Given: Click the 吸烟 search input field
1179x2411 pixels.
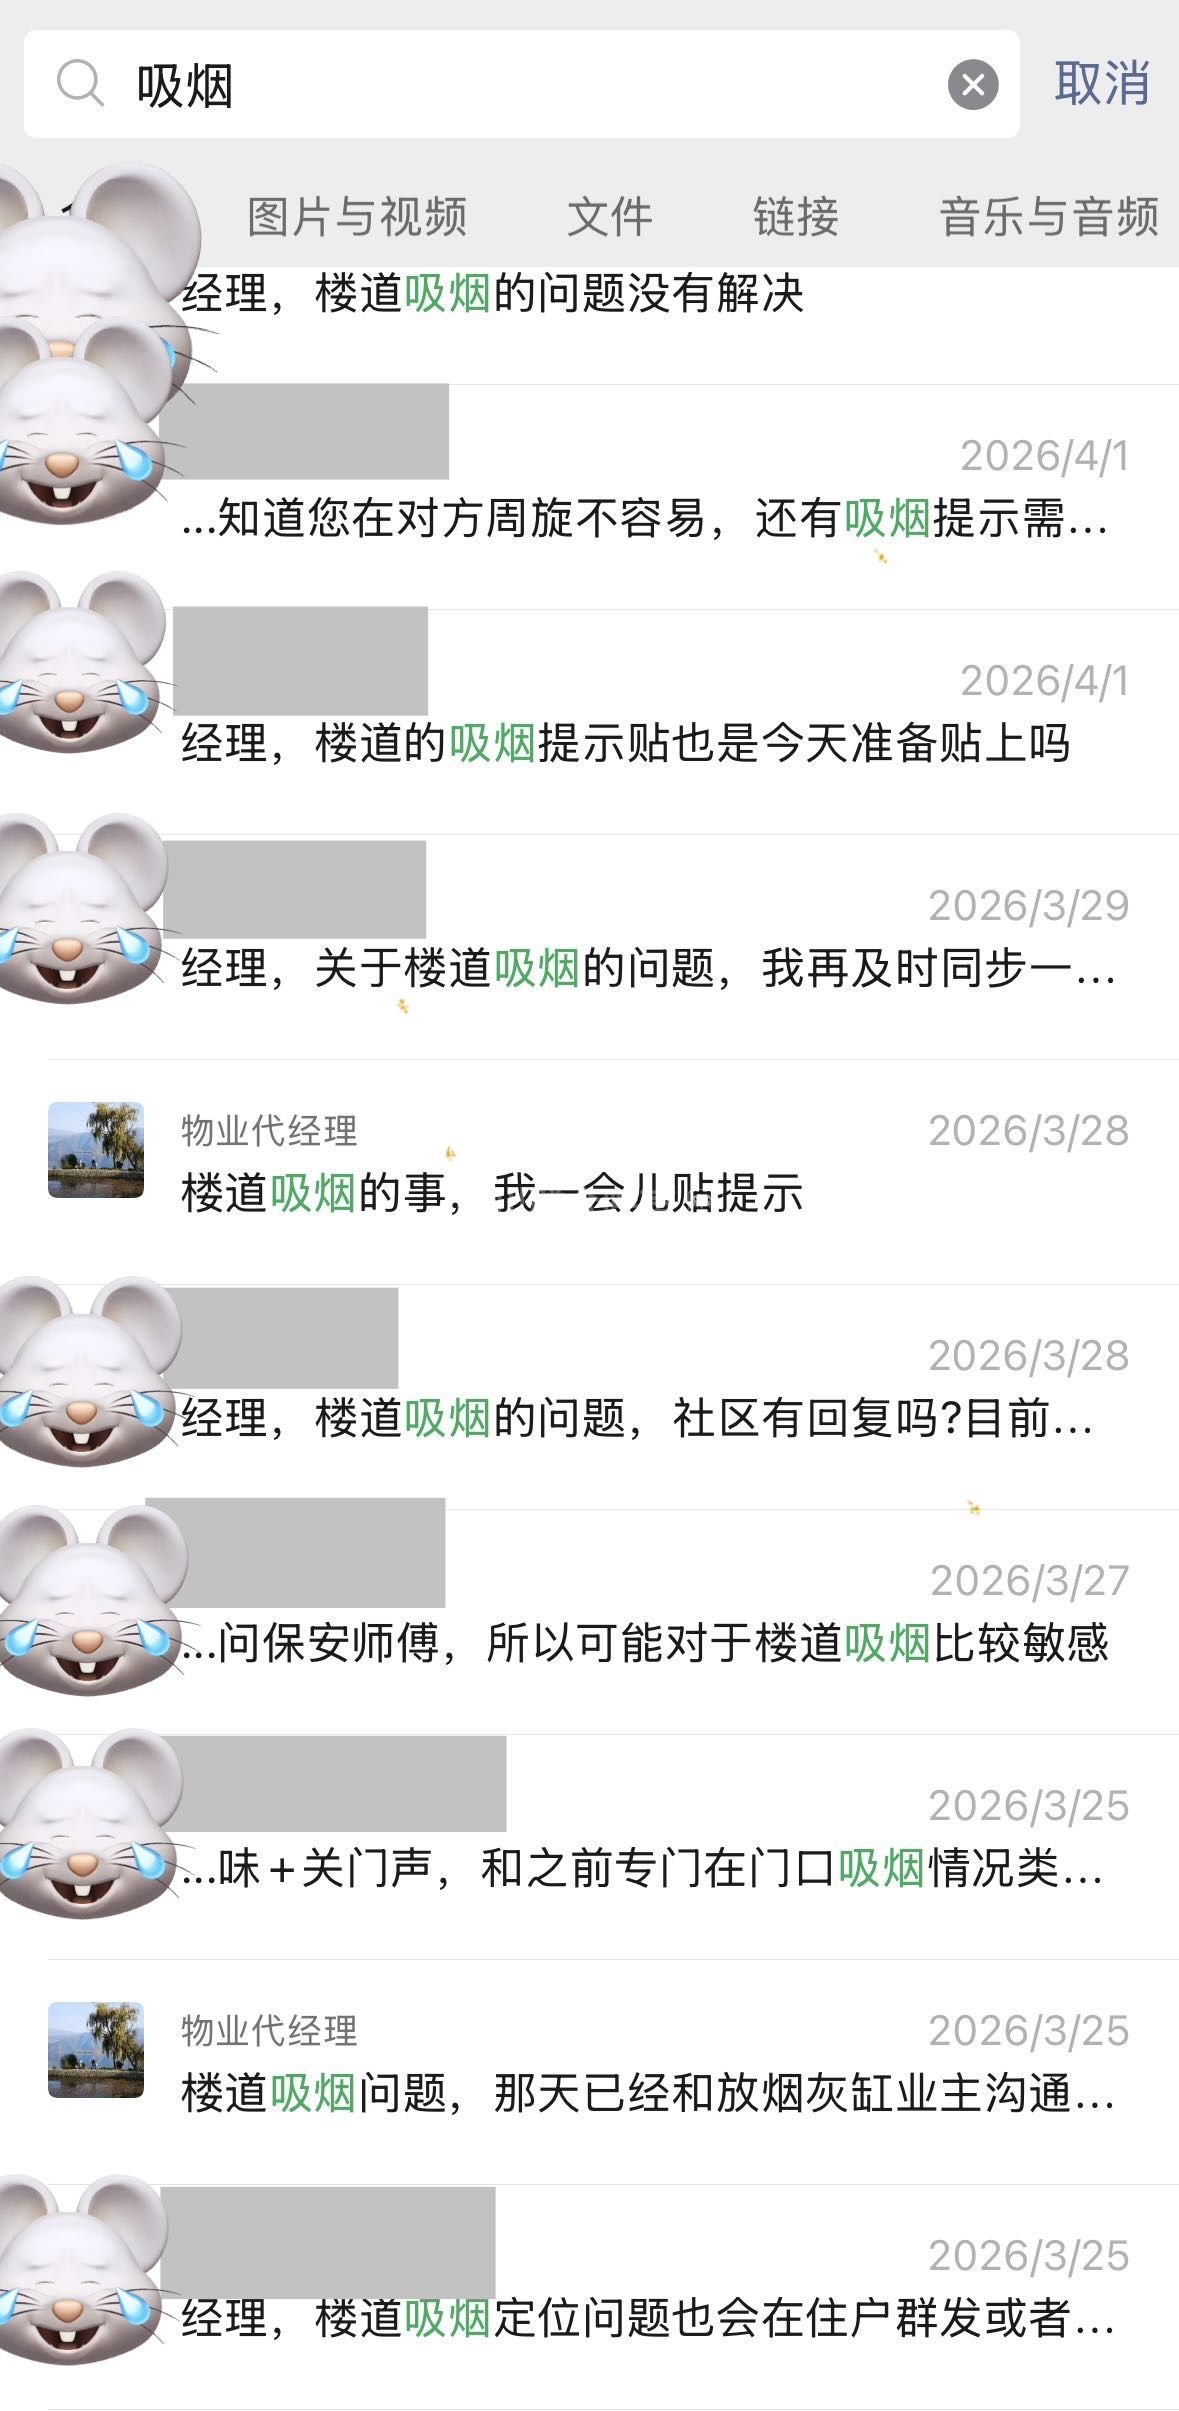Looking at the screenshot, I should tap(521, 84).
